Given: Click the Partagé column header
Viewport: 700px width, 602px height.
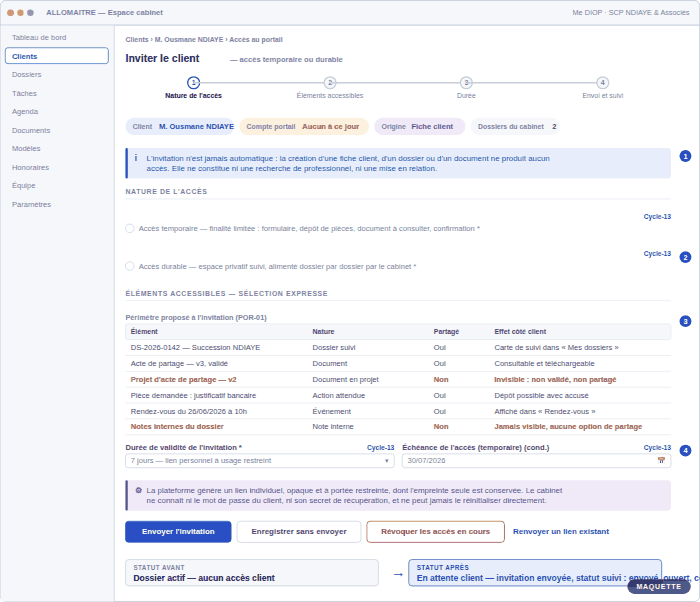Looking at the screenshot, I should click(446, 332).
